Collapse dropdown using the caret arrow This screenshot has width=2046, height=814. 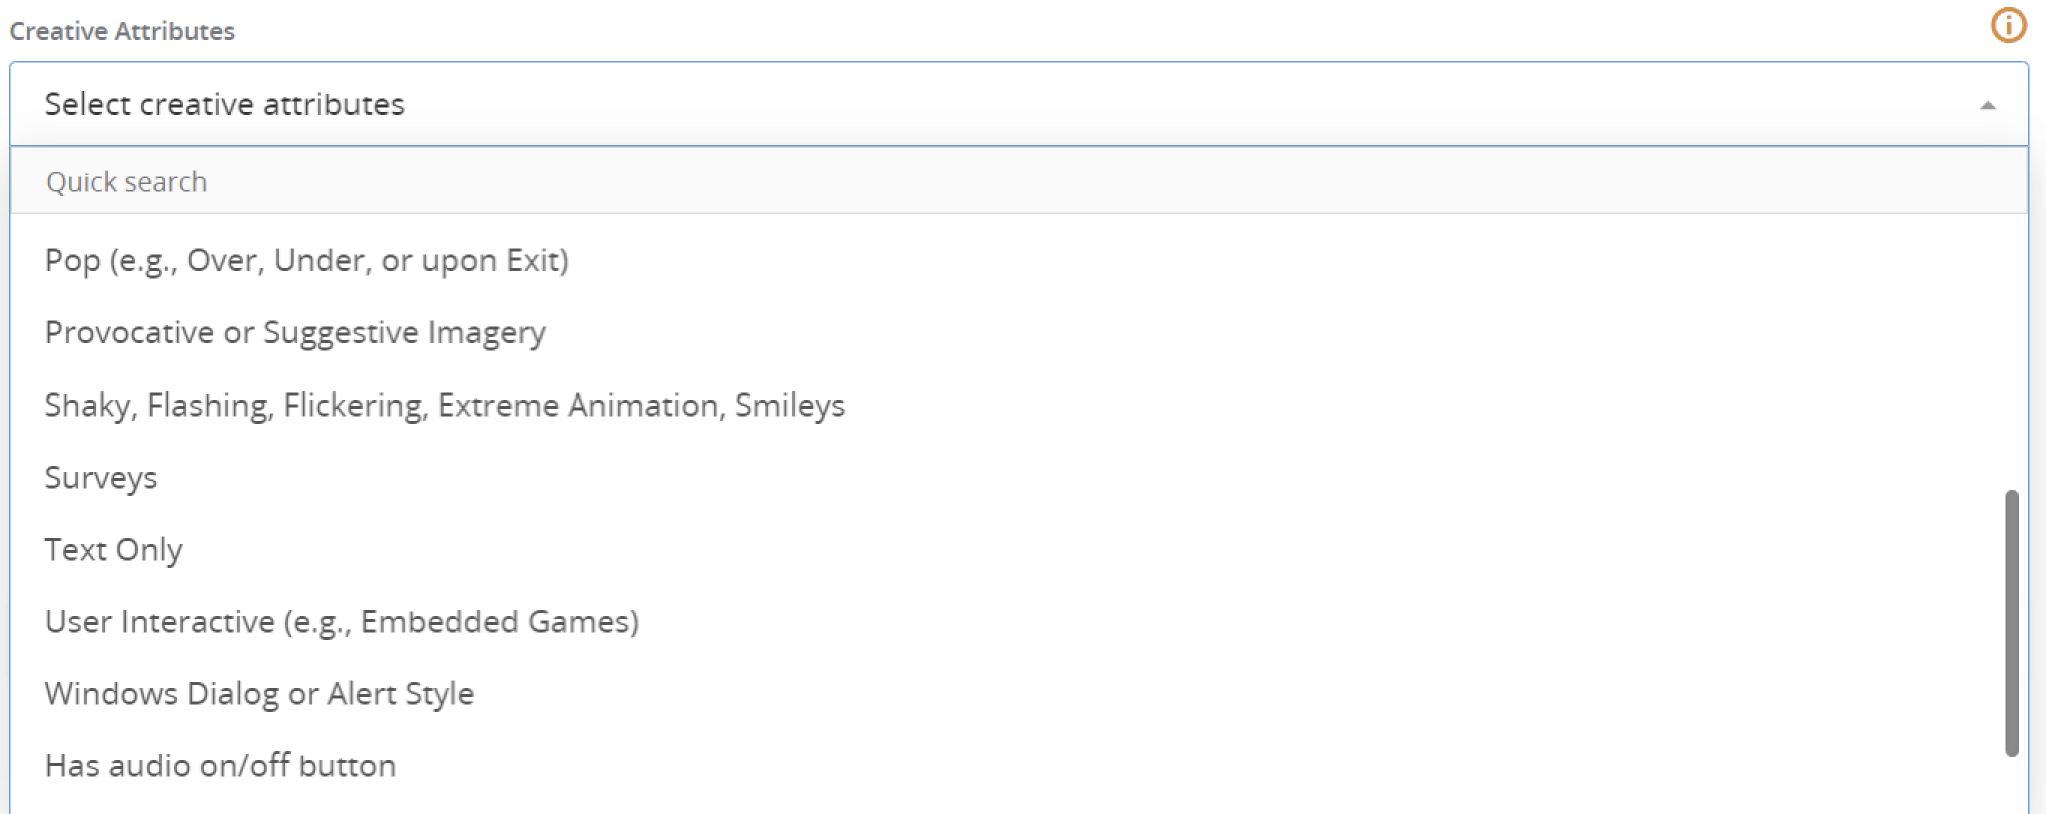tap(1988, 105)
